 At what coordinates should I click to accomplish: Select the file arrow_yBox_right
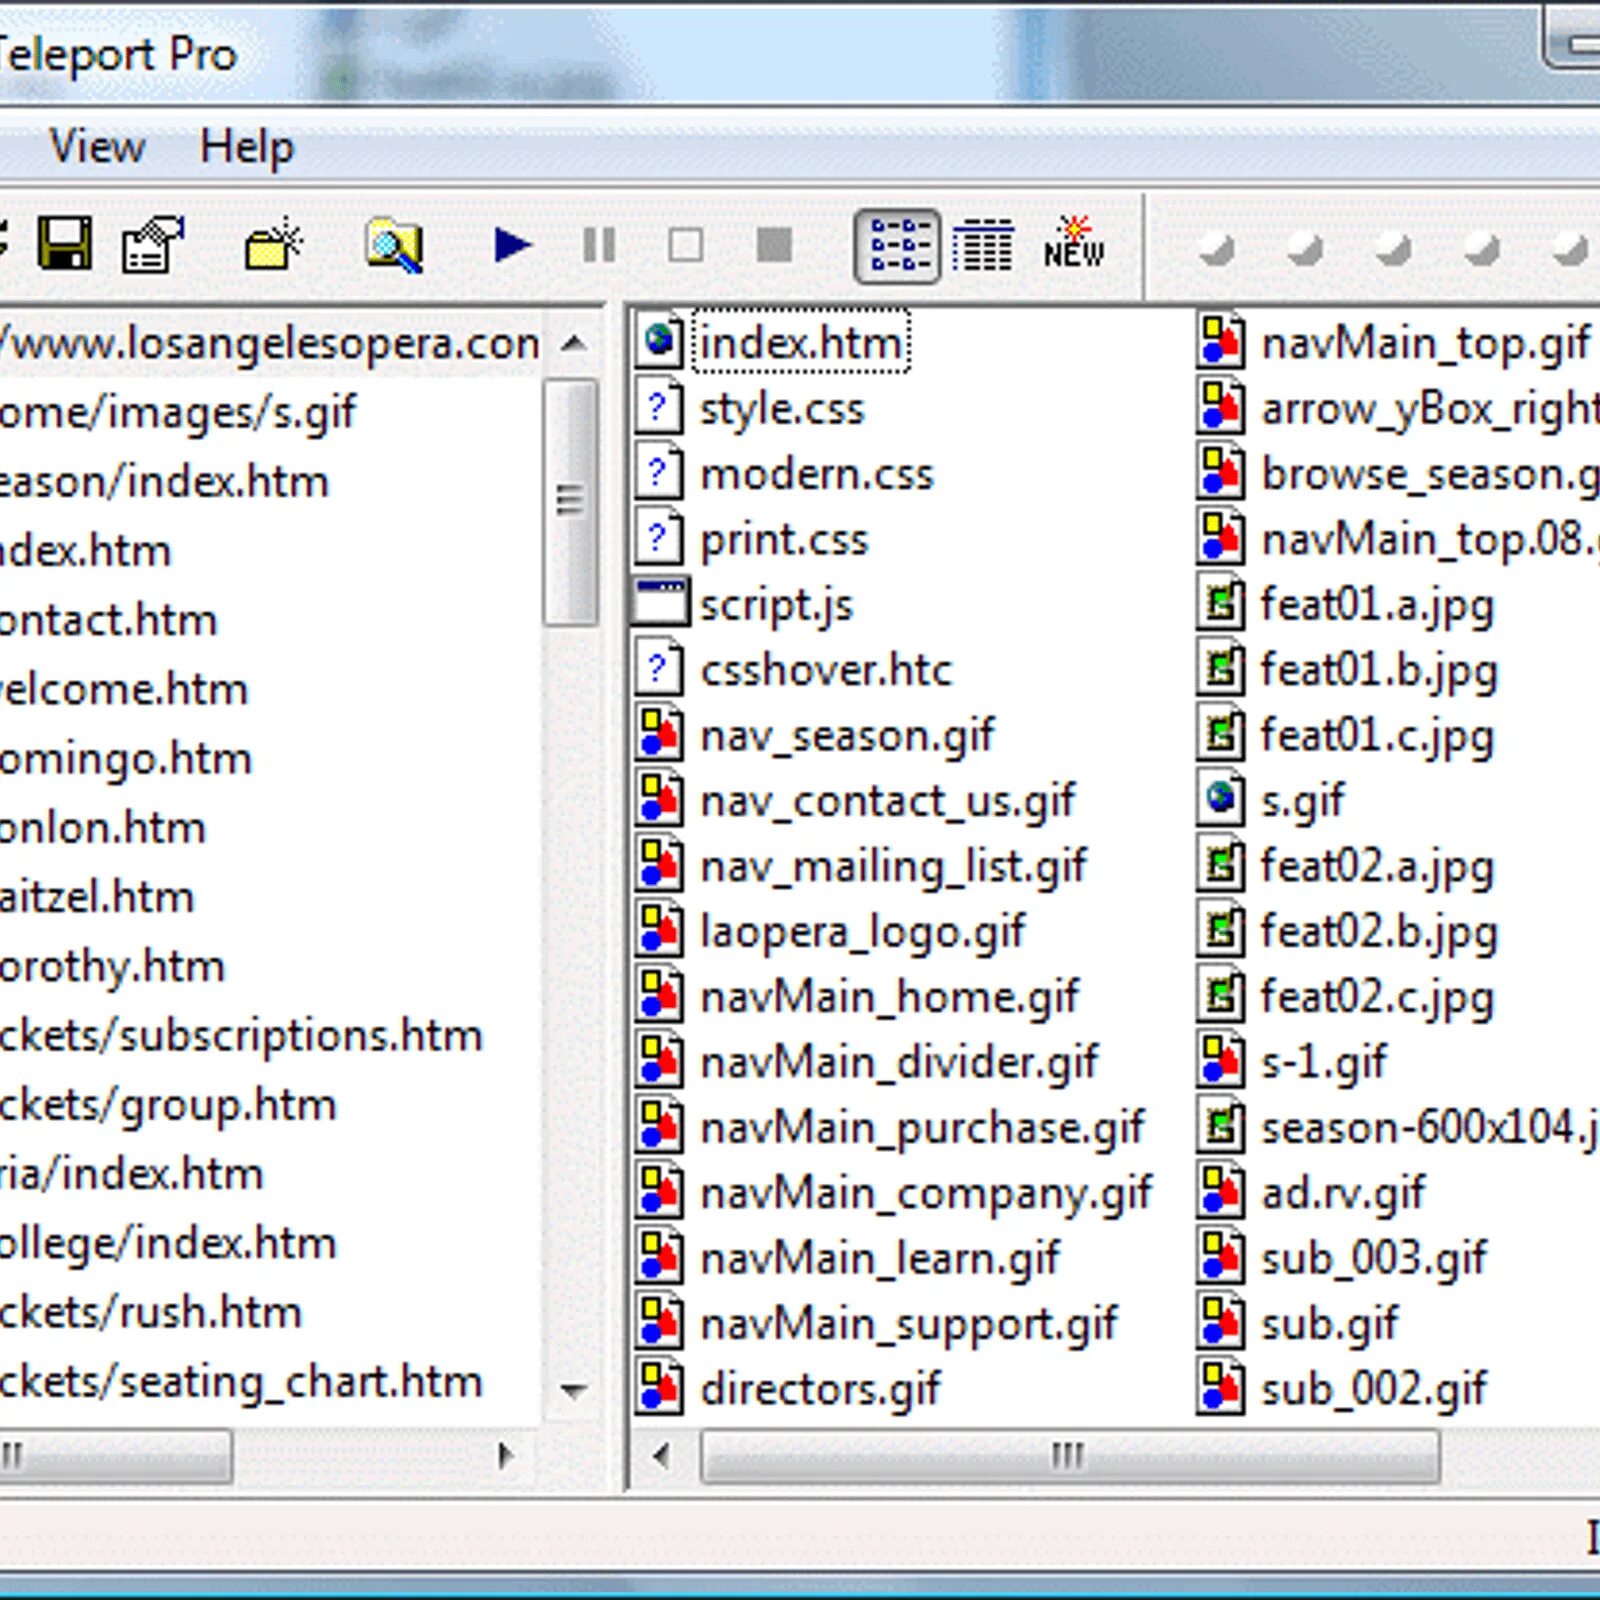pyautogui.click(x=1430, y=409)
